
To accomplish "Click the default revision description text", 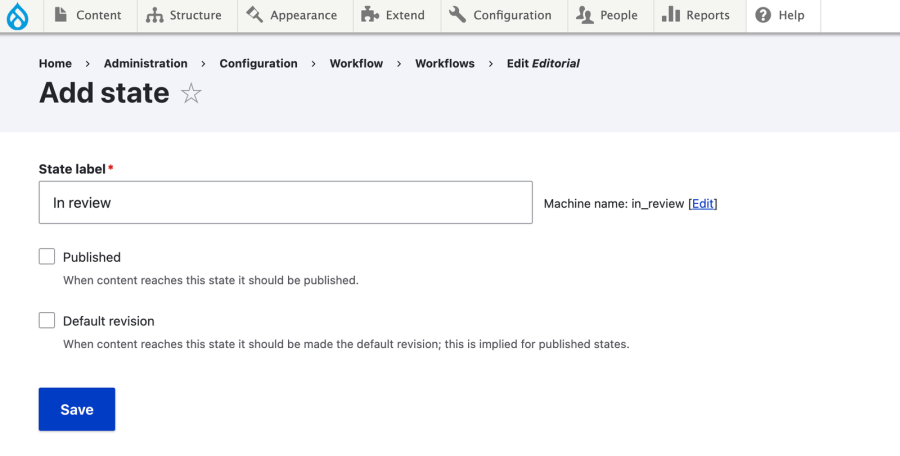I will (x=346, y=344).
